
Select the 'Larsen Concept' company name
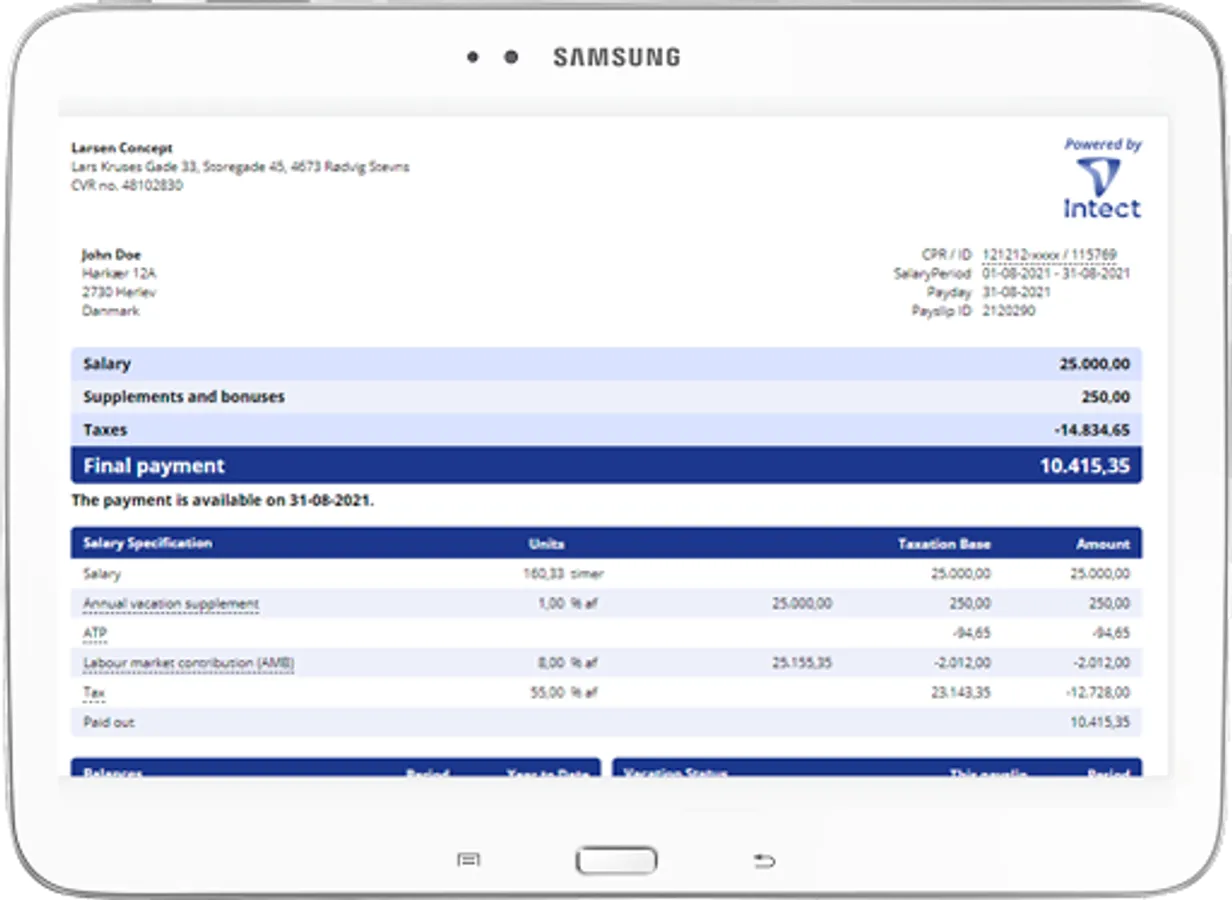pyautogui.click(x=122, y=148)
